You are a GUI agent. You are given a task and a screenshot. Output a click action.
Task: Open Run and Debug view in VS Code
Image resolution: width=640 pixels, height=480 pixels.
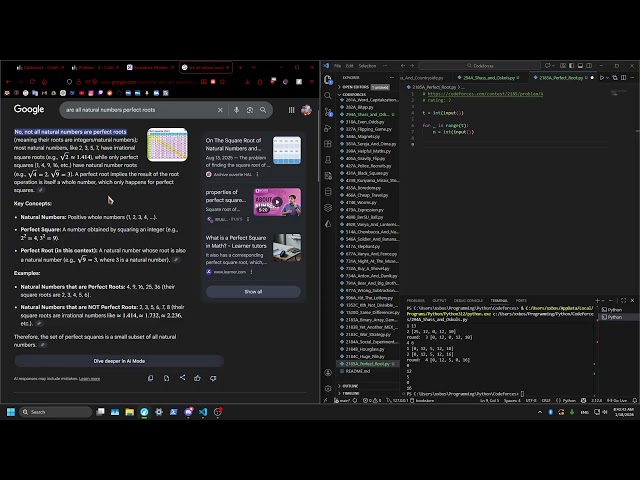click(x=328, y=128)
